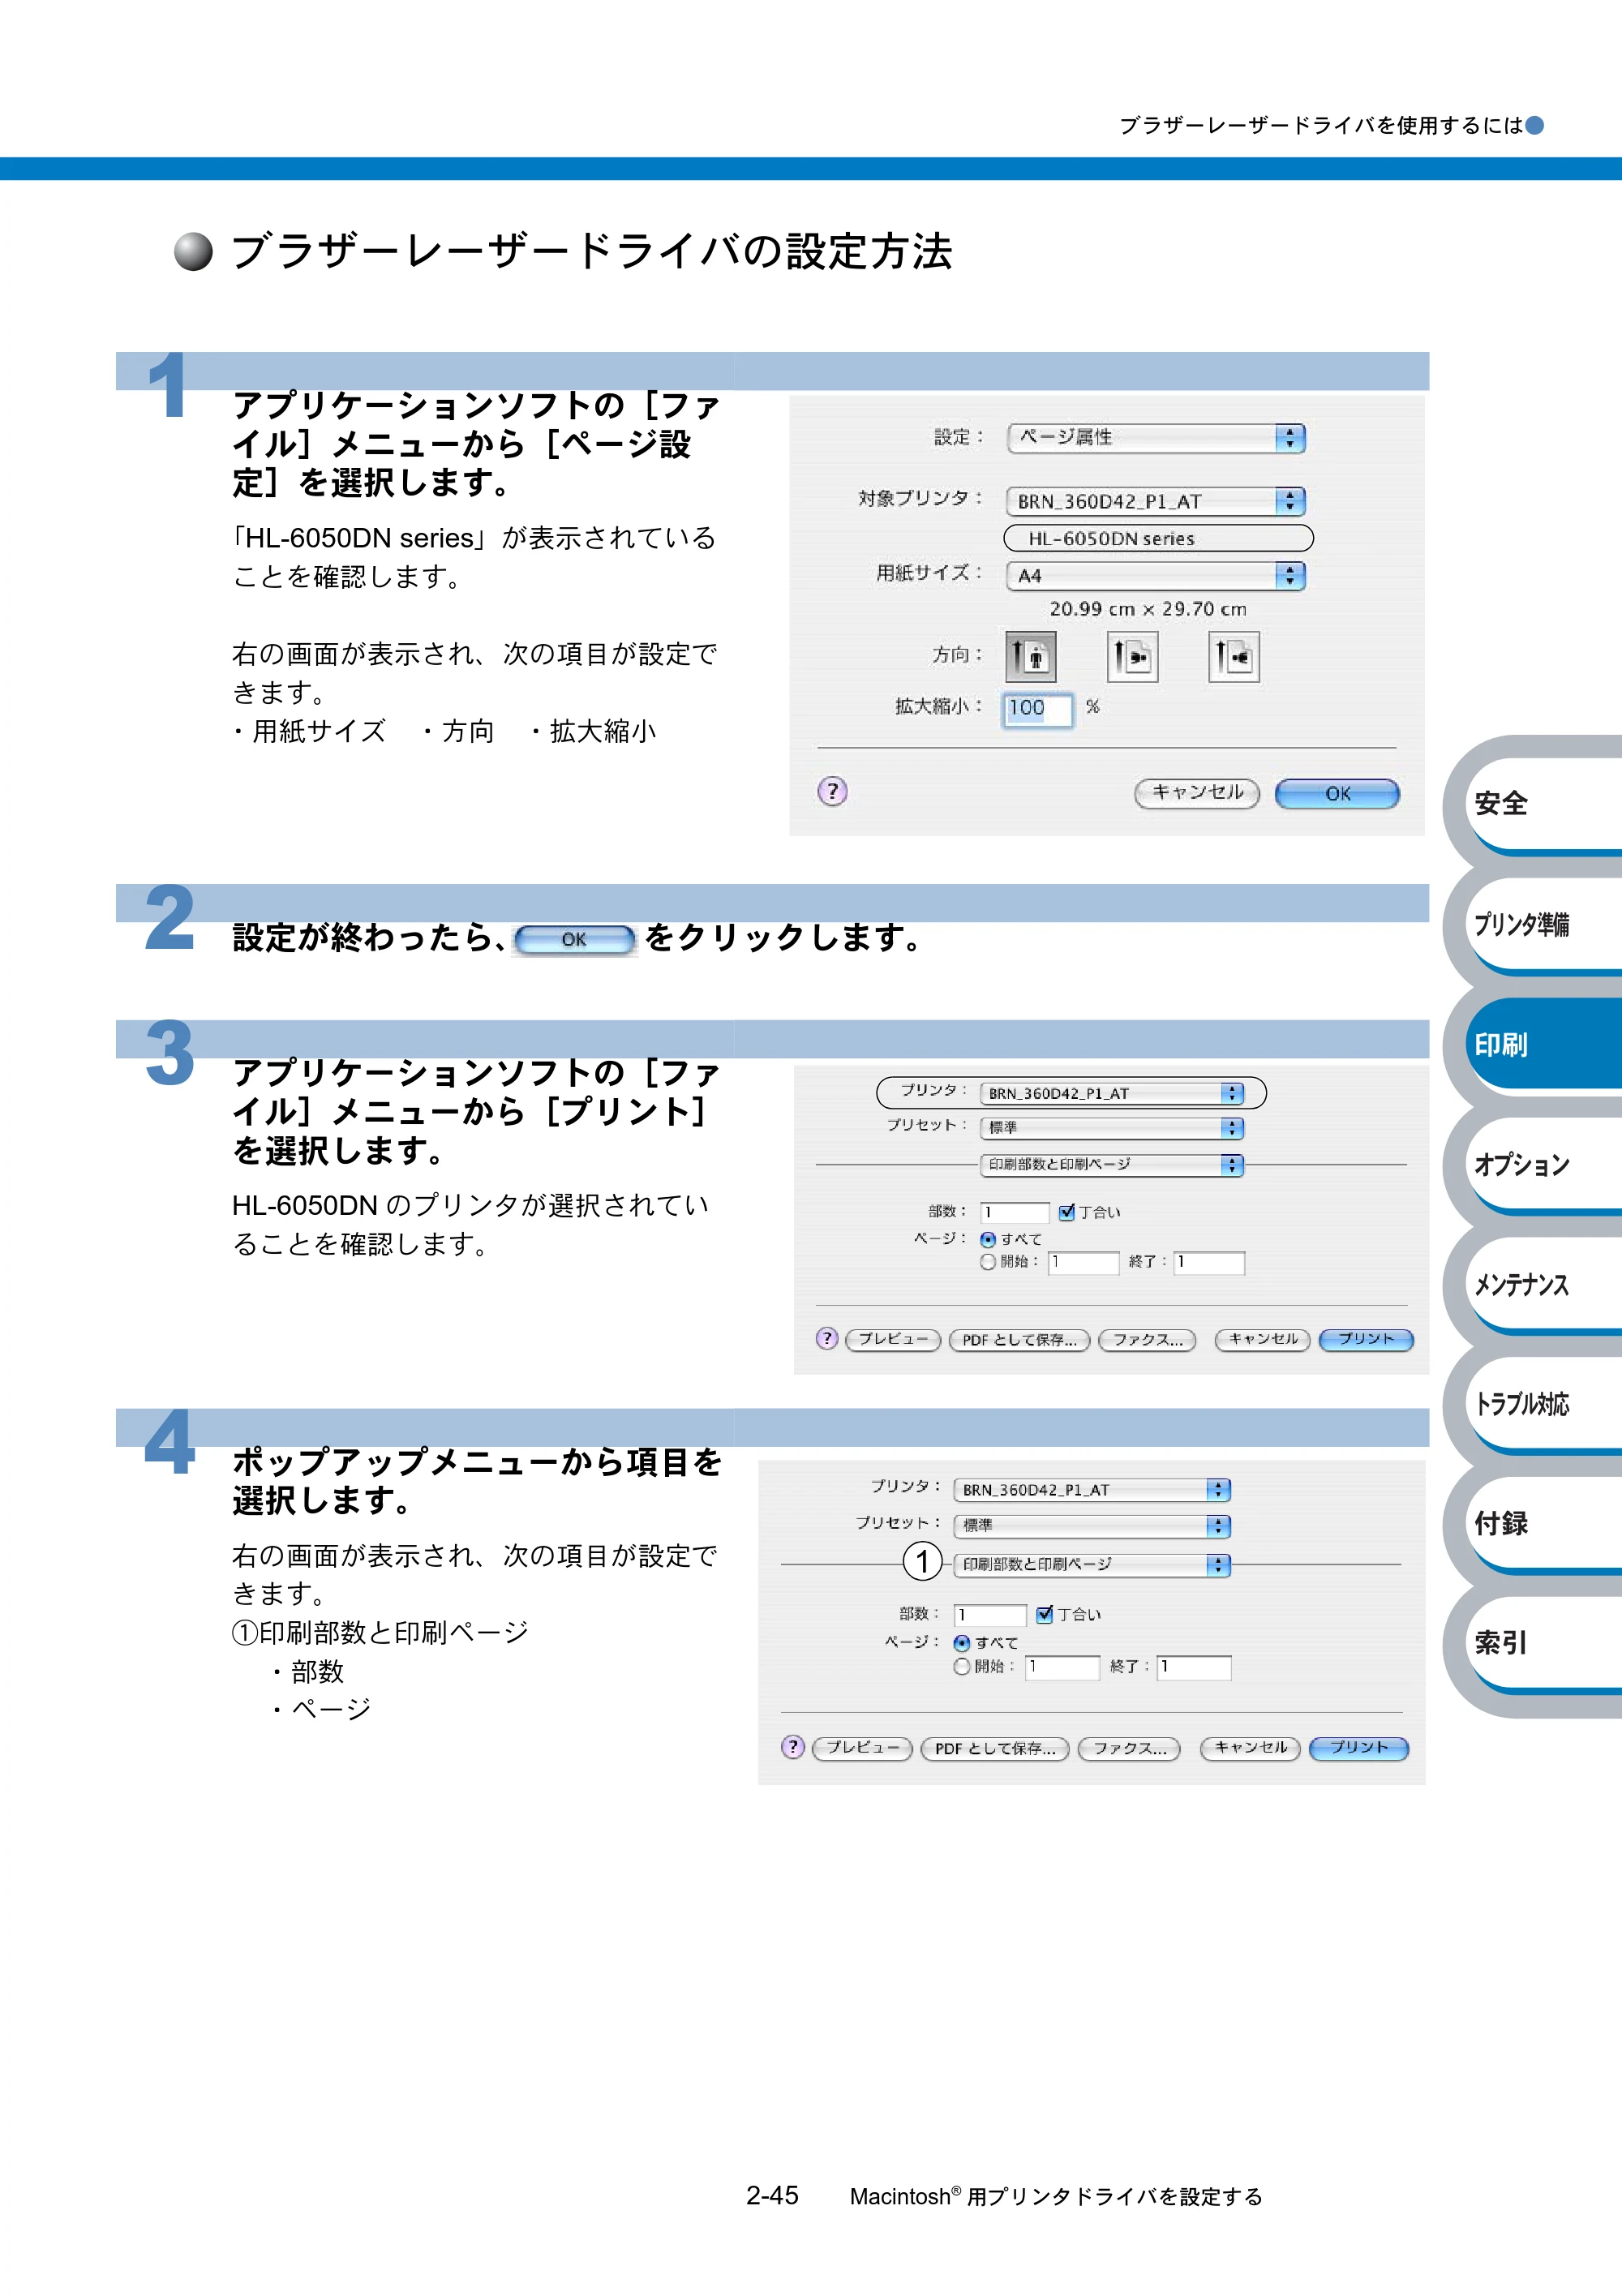1622x2296 pixels.
Task: Select portrait orientation icon in page setup
Action: pyautogui.click(x=1031, y=657)
